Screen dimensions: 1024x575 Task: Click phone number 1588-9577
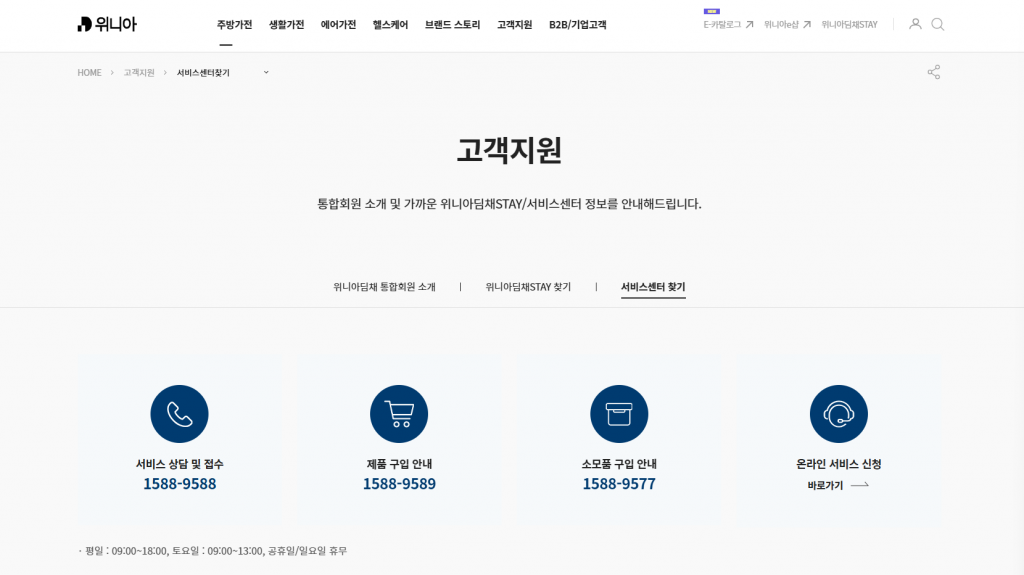pyautogui.click(x=619, y=484)
